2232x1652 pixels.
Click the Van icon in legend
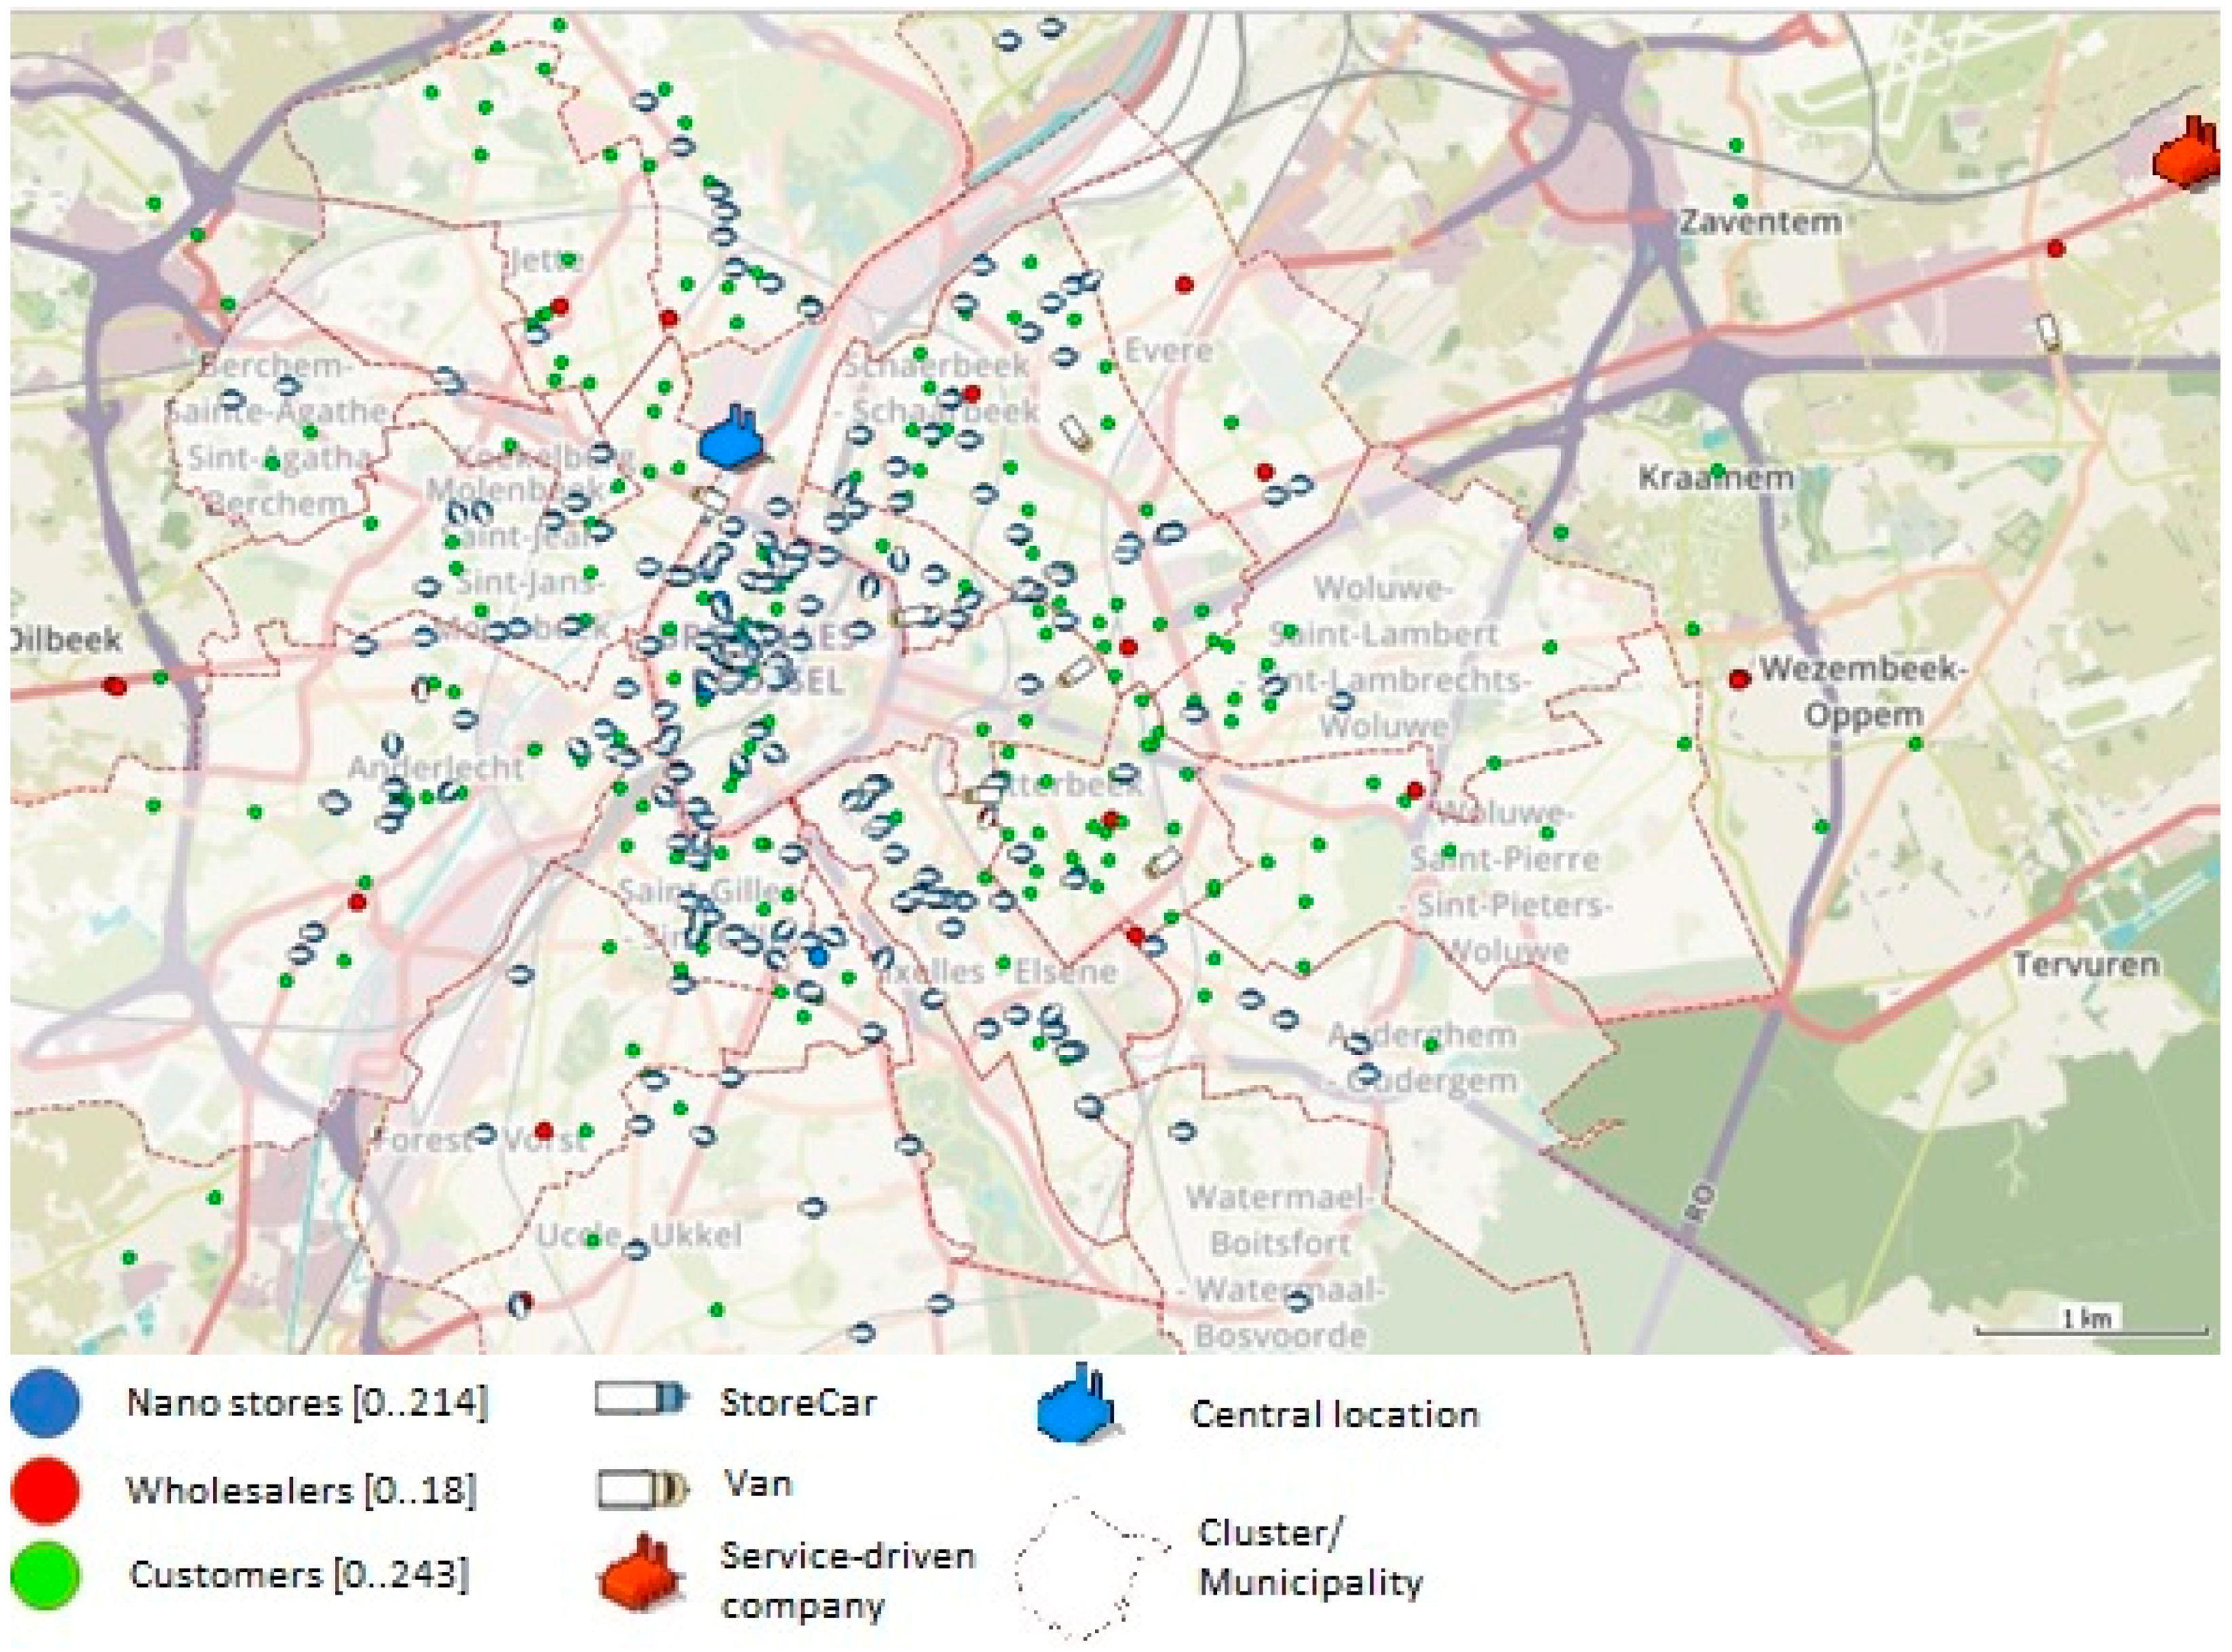point(643,1489)
